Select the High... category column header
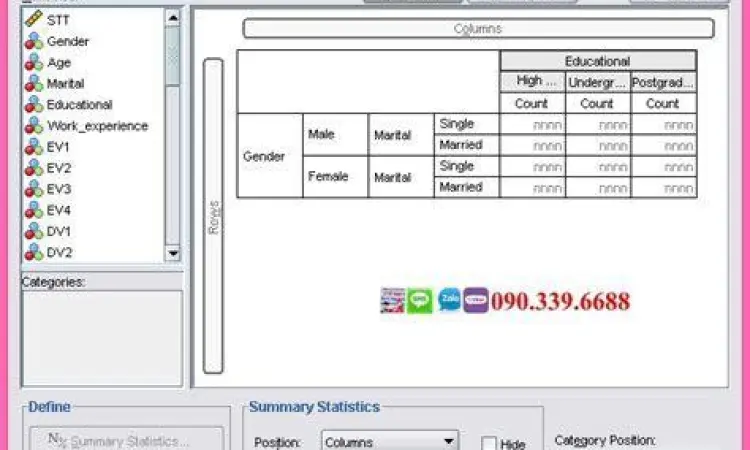Viewport: 750px width, 450px height. click(x=532, y=82)
